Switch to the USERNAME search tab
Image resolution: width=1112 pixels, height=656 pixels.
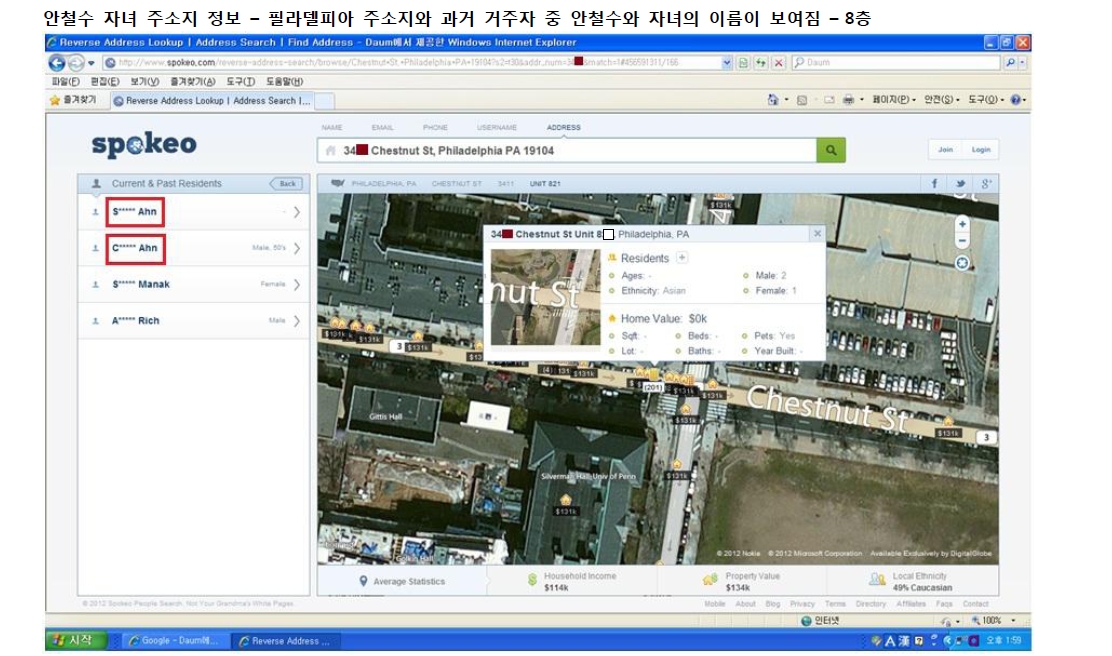pos(496,128)
